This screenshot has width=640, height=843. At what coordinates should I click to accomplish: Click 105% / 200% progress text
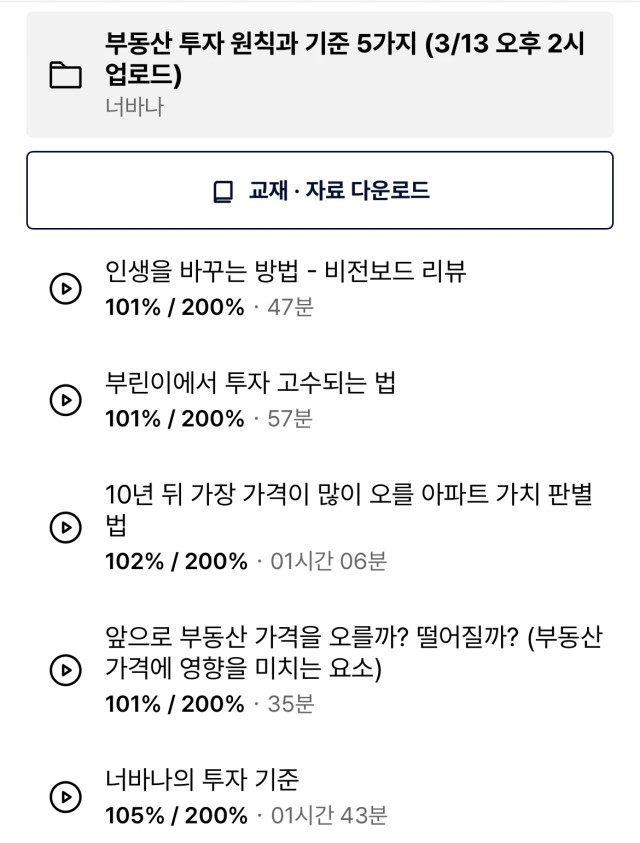coord(176,816)
